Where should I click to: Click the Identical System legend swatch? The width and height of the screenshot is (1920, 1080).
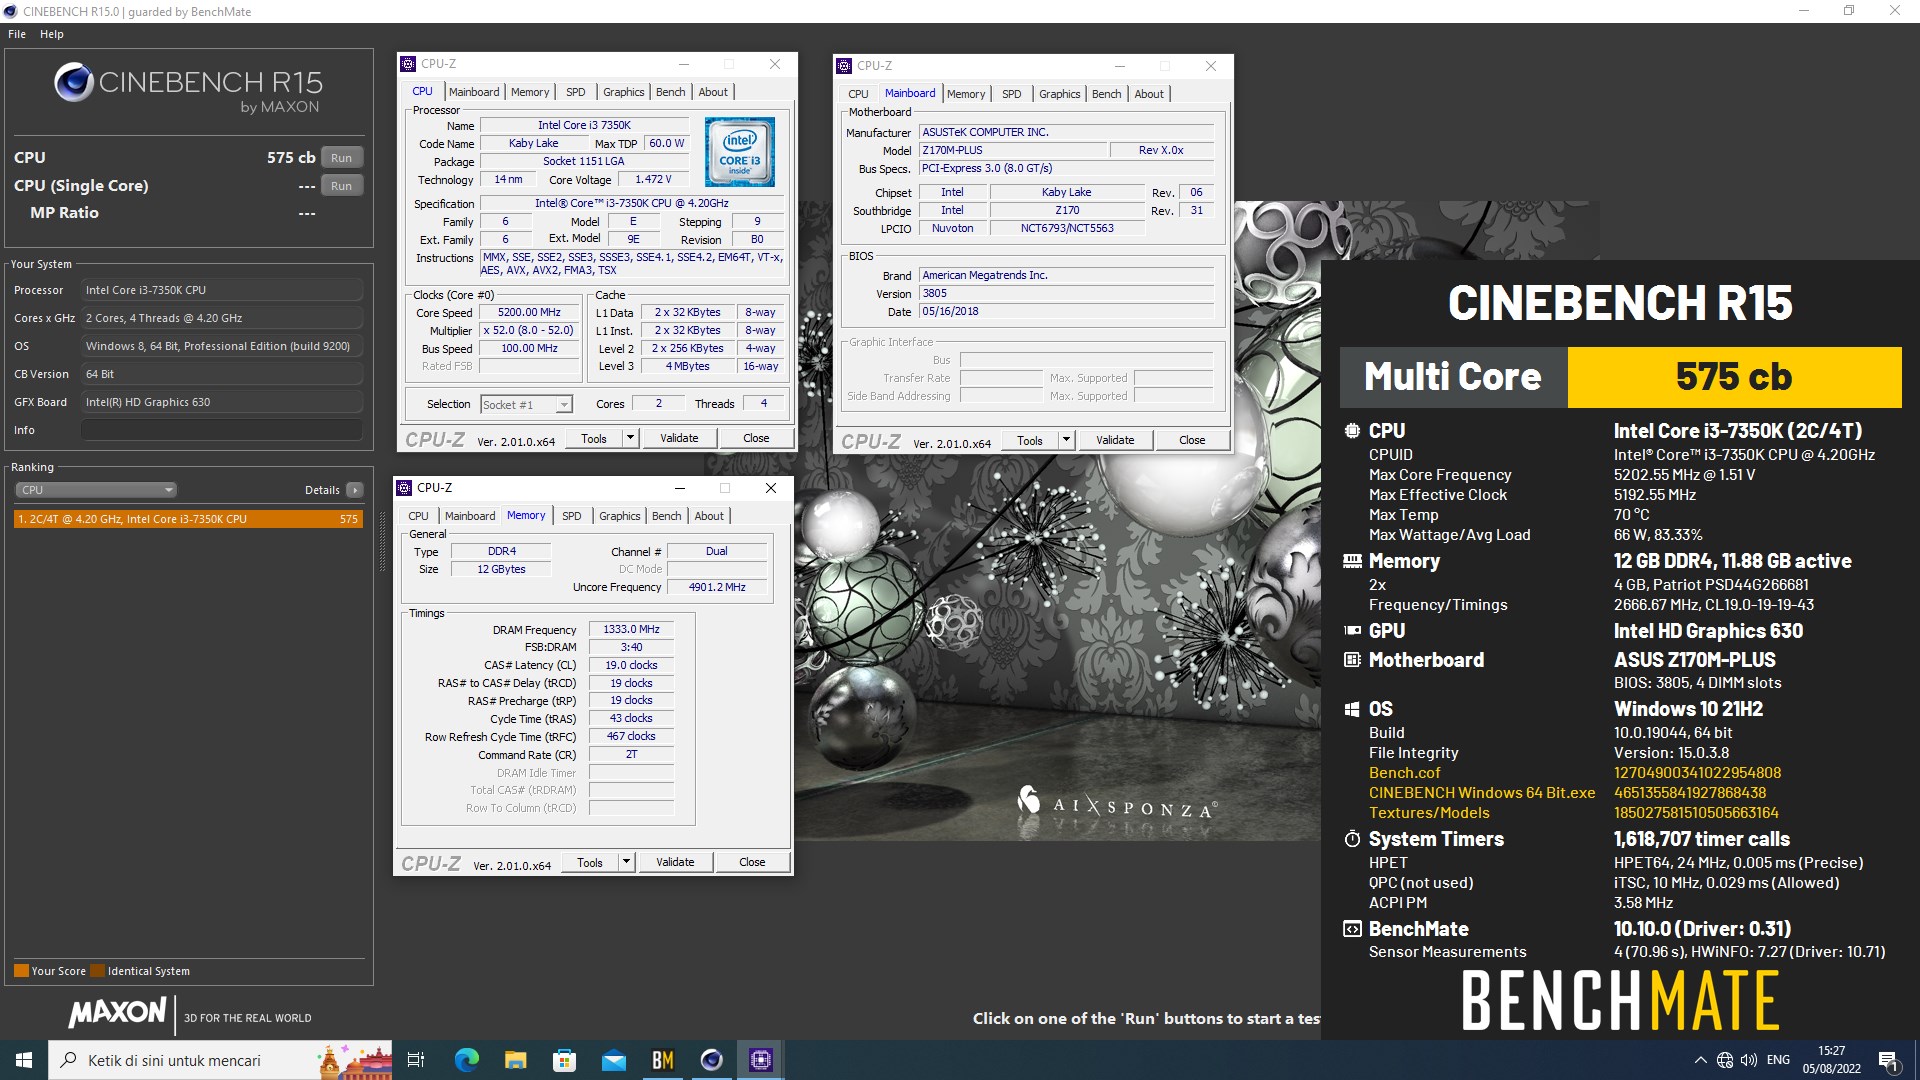pyautogui.click(x=97, y=971)
